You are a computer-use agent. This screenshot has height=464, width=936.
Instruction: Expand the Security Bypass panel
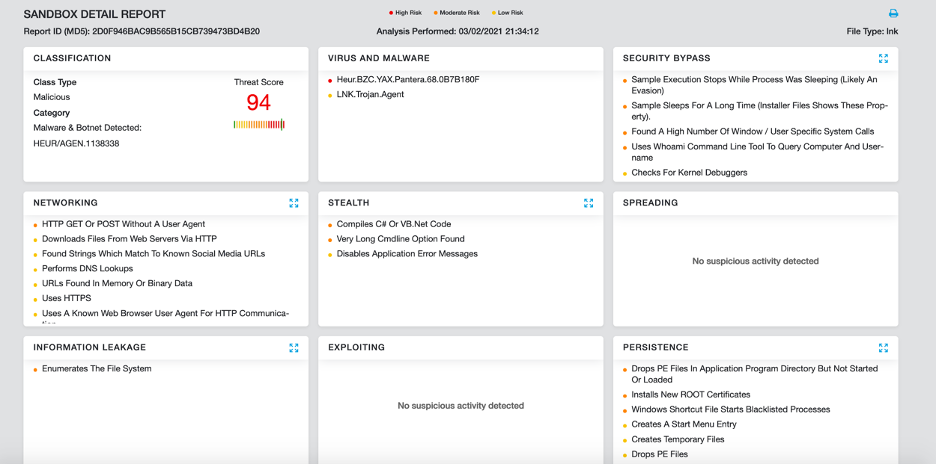(883, 59)
